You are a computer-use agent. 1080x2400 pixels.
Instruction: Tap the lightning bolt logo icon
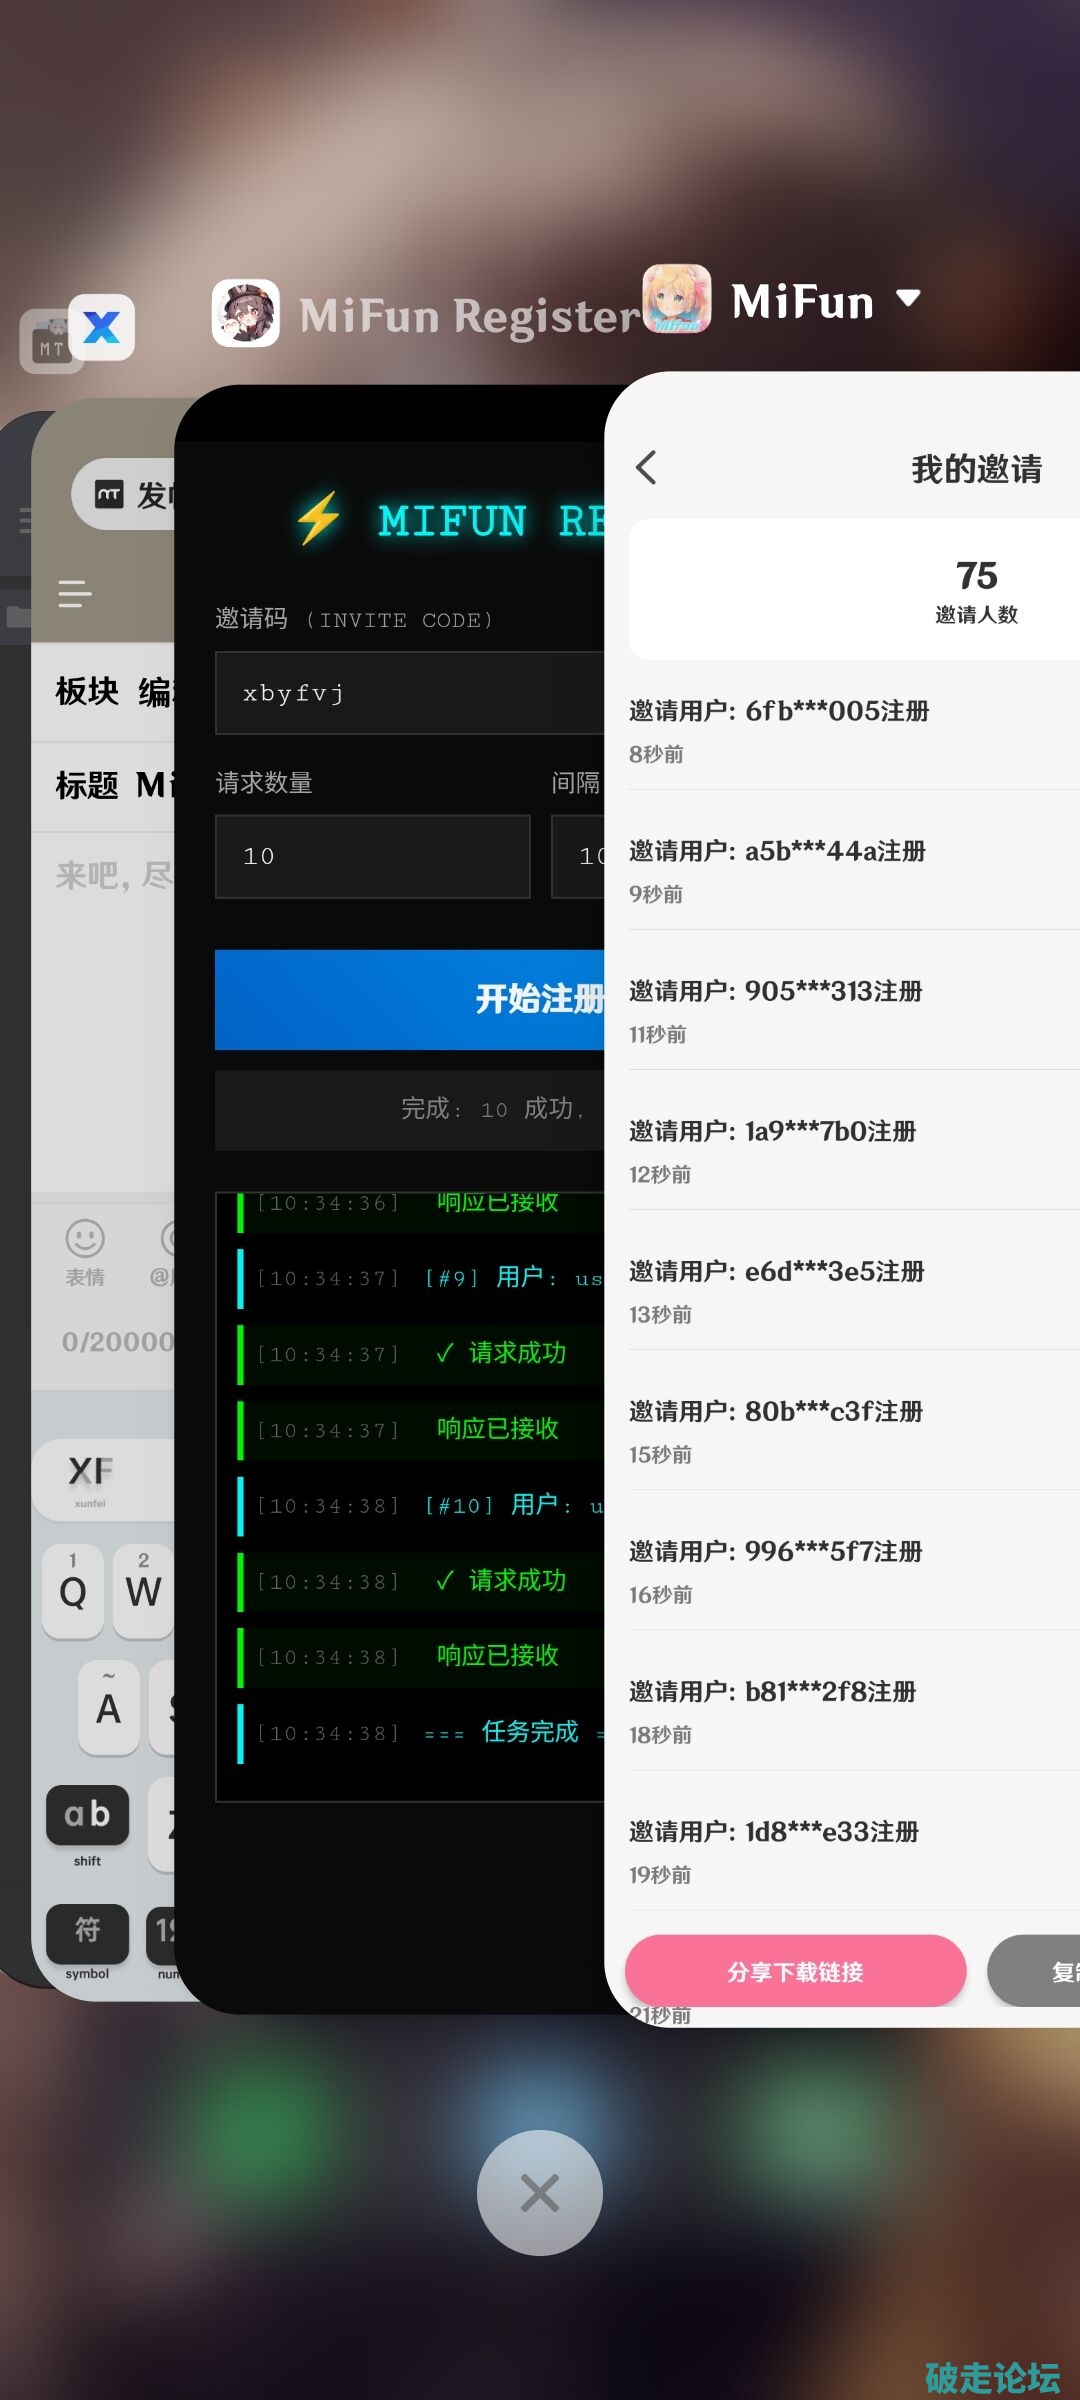[x=319, y=519]
